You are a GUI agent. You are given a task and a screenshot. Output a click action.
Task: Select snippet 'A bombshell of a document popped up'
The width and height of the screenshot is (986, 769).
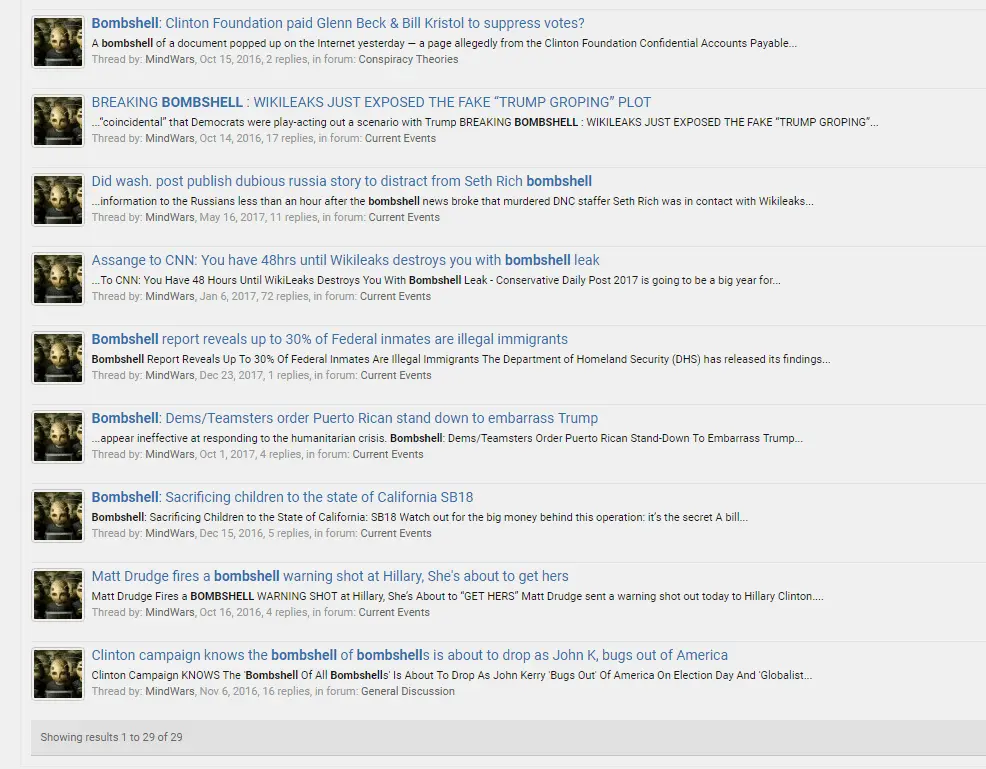click(444, 43)
